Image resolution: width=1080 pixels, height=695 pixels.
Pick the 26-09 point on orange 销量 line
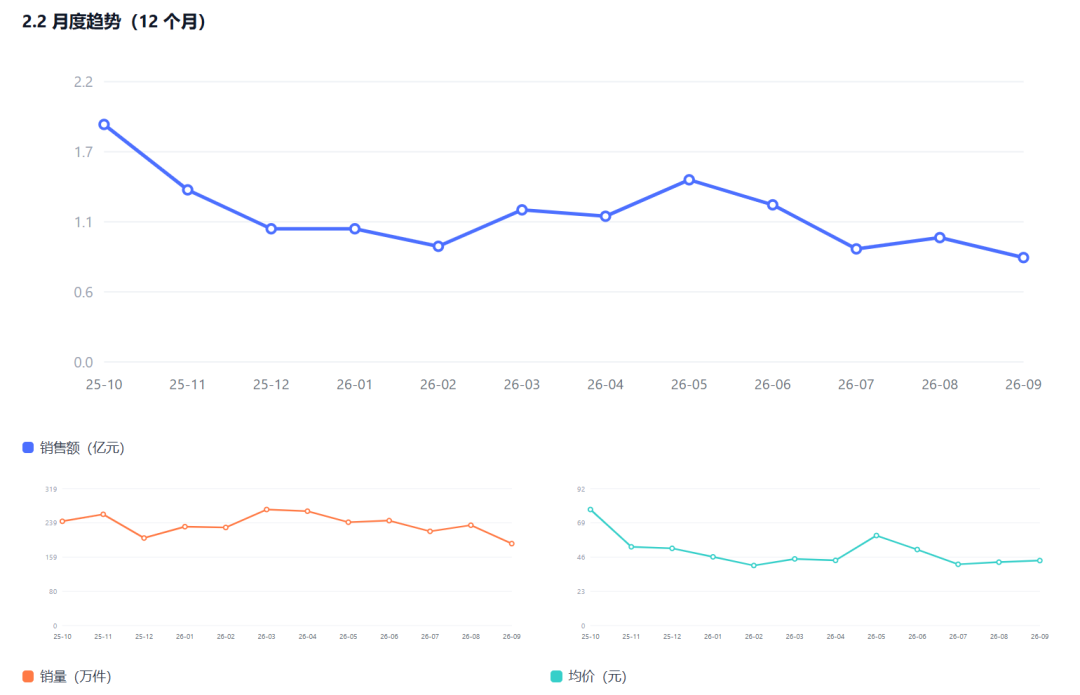pos(512,543)
